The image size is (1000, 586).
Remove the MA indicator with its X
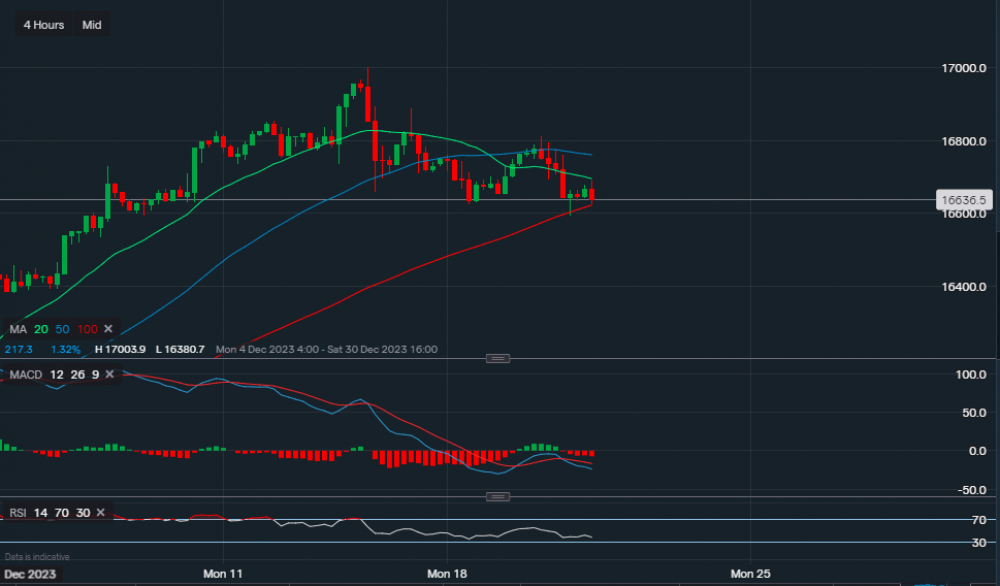pyautogui.click(x=108, y=328)
